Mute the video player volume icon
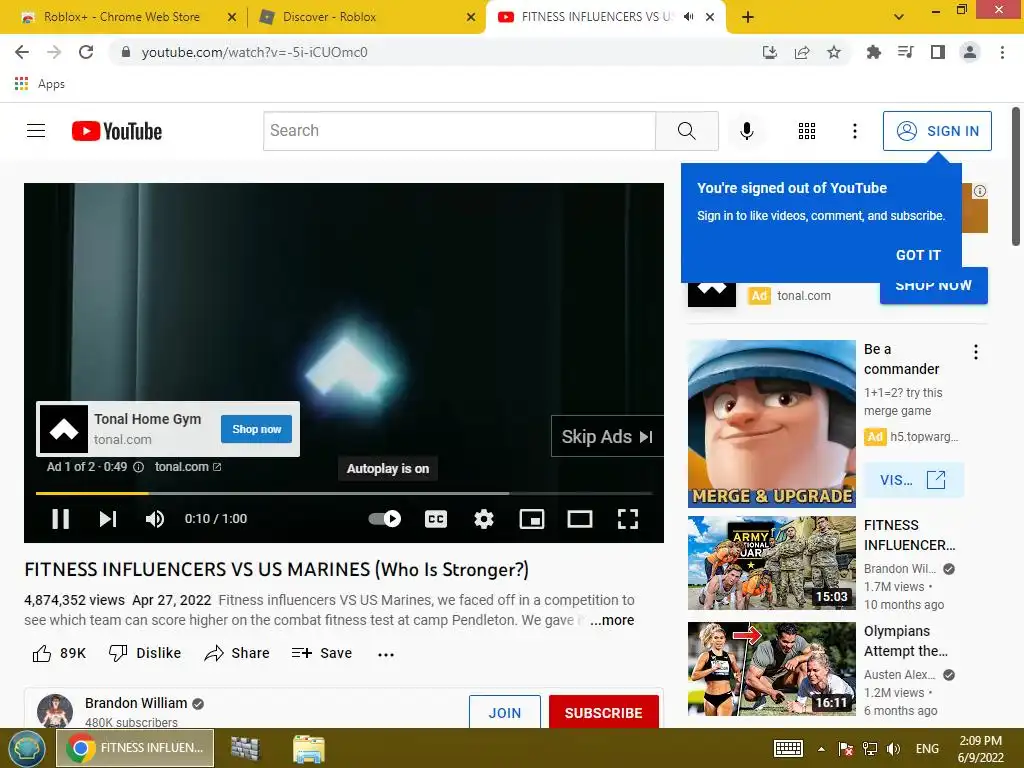This screenshot has height=768, width=1024. tap(155, 519)
